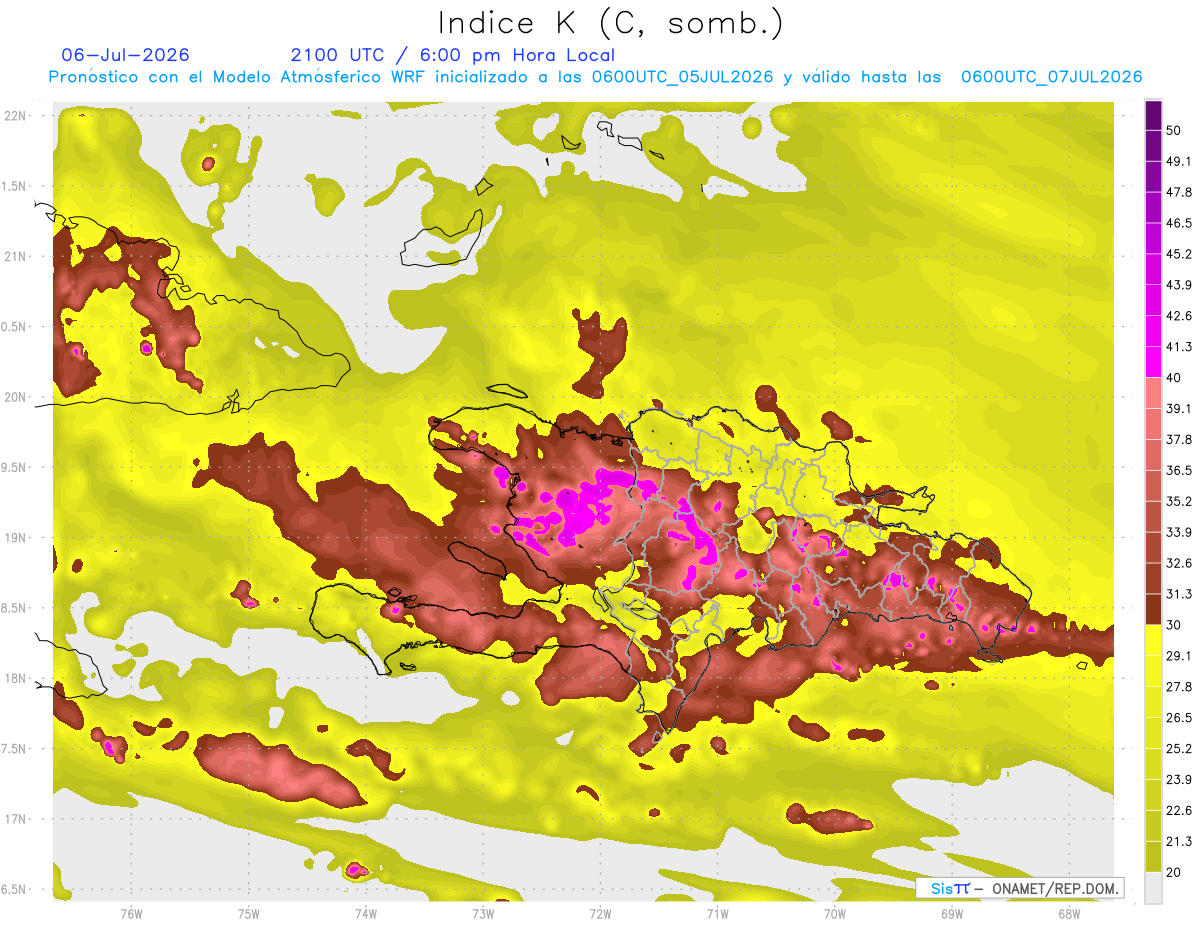Viewport: 1200px width, 927px height.
Task: Click the colorbar value '30'
Action: [1174, 625]
